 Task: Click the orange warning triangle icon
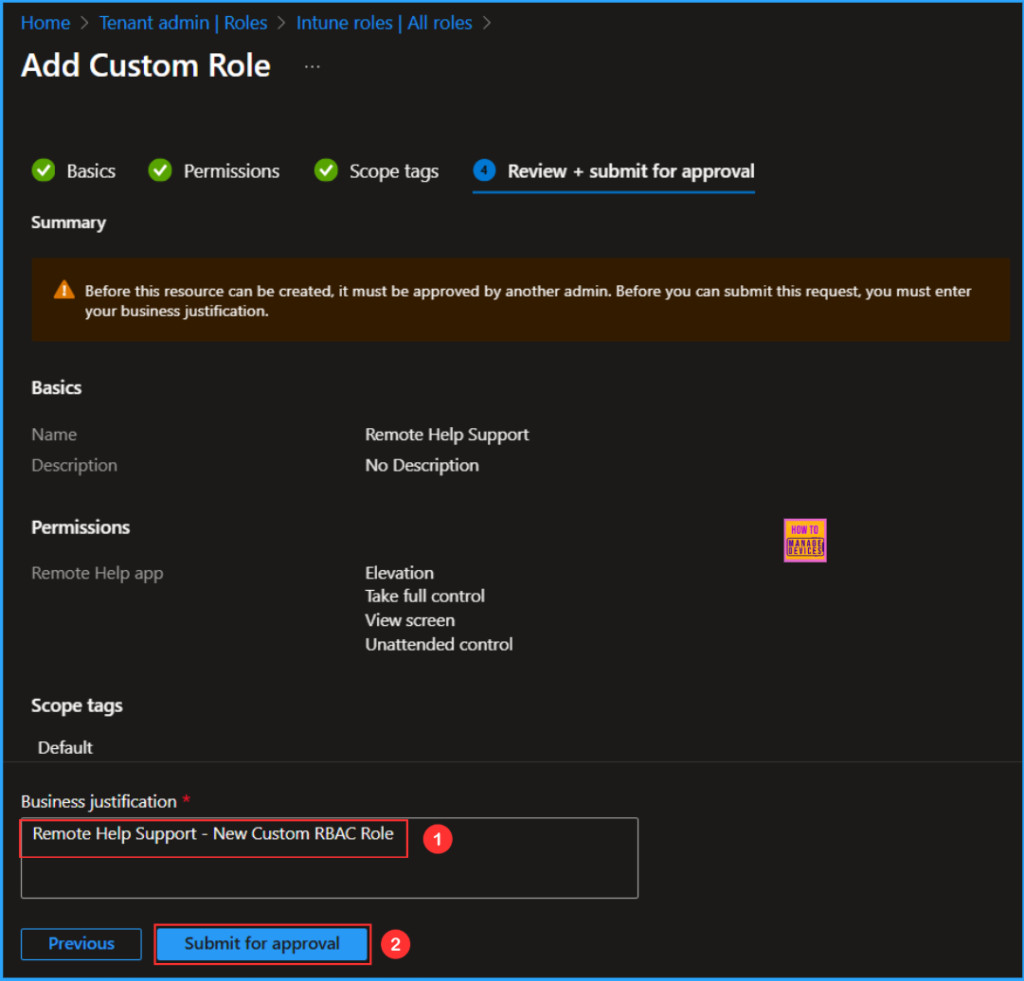tap(64, 289)
